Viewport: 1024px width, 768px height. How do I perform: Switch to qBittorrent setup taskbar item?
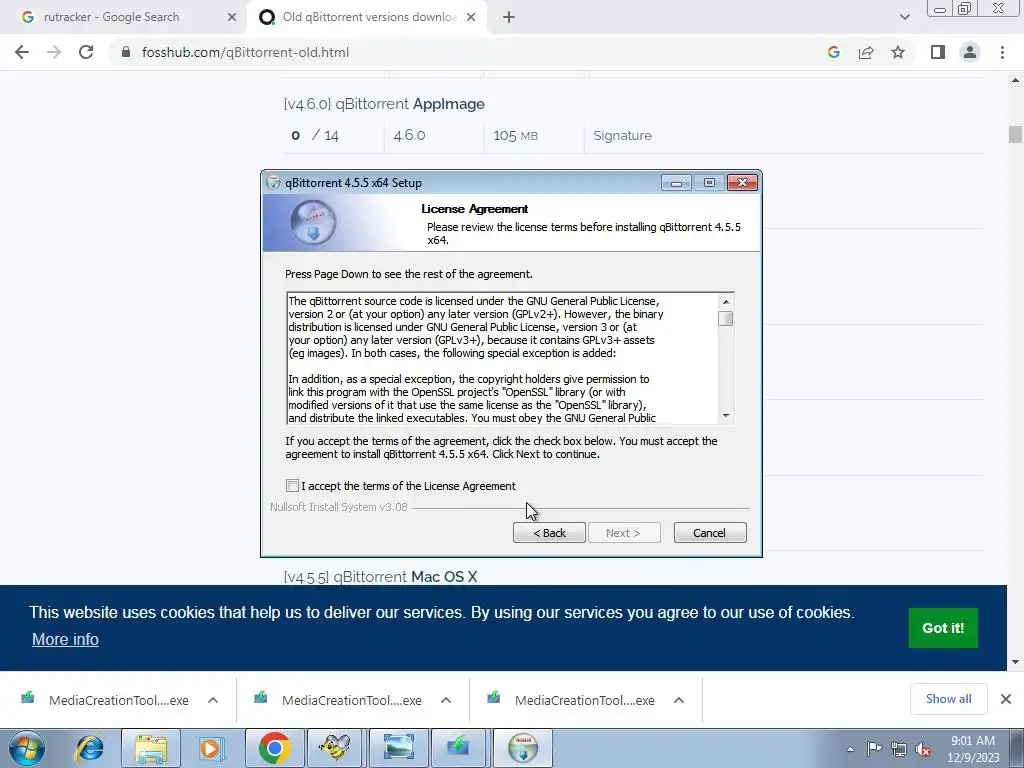522,748
